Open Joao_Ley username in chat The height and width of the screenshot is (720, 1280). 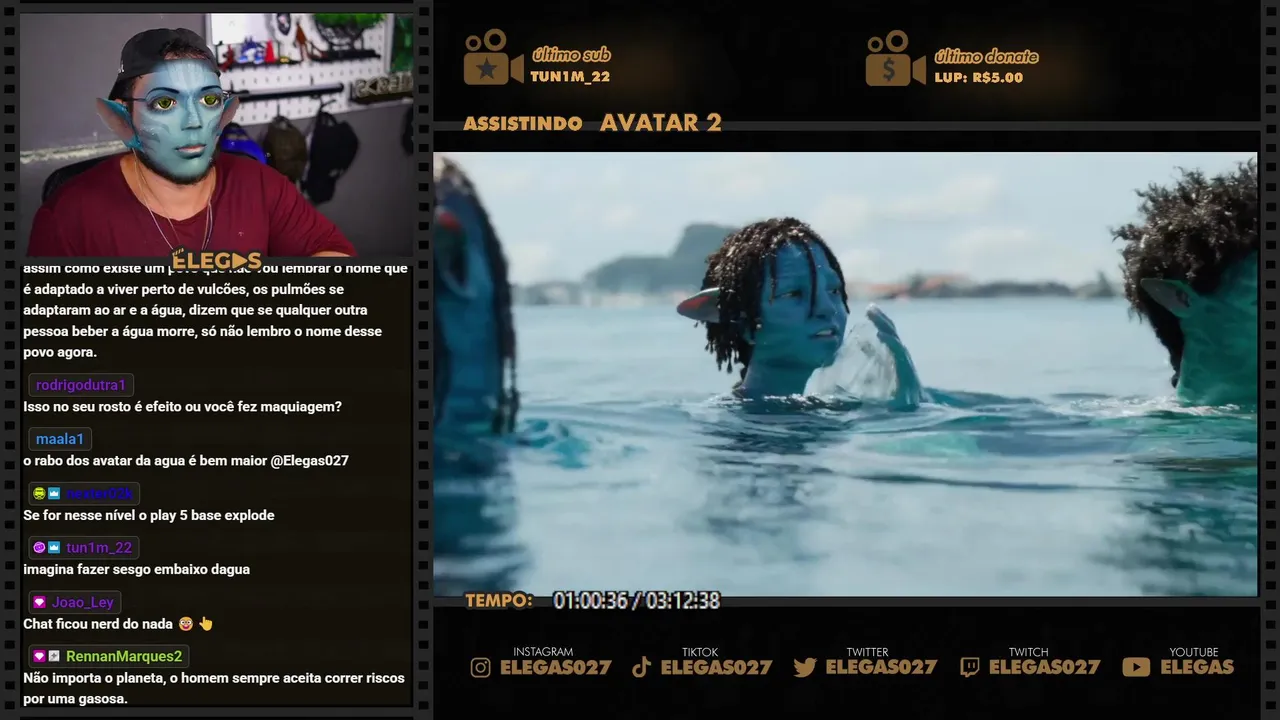[82, 602]
